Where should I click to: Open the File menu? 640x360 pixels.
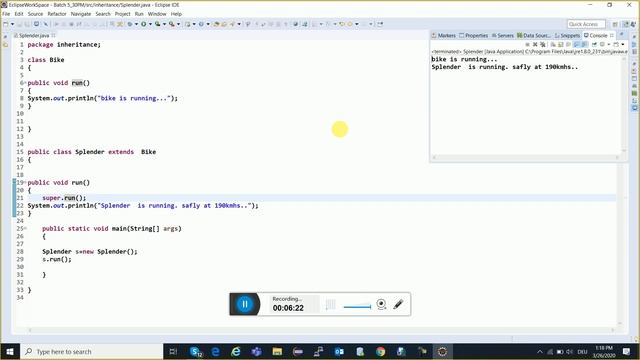[6, 14]
